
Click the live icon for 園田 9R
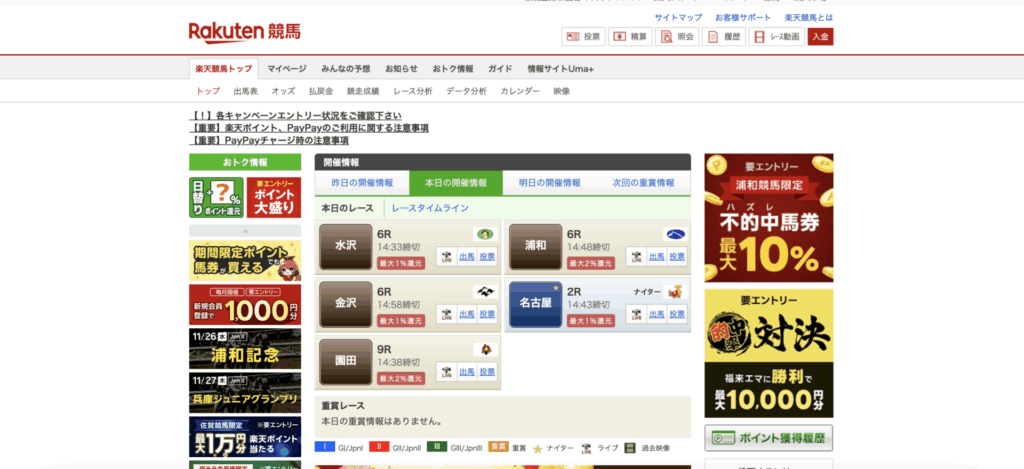445,372
